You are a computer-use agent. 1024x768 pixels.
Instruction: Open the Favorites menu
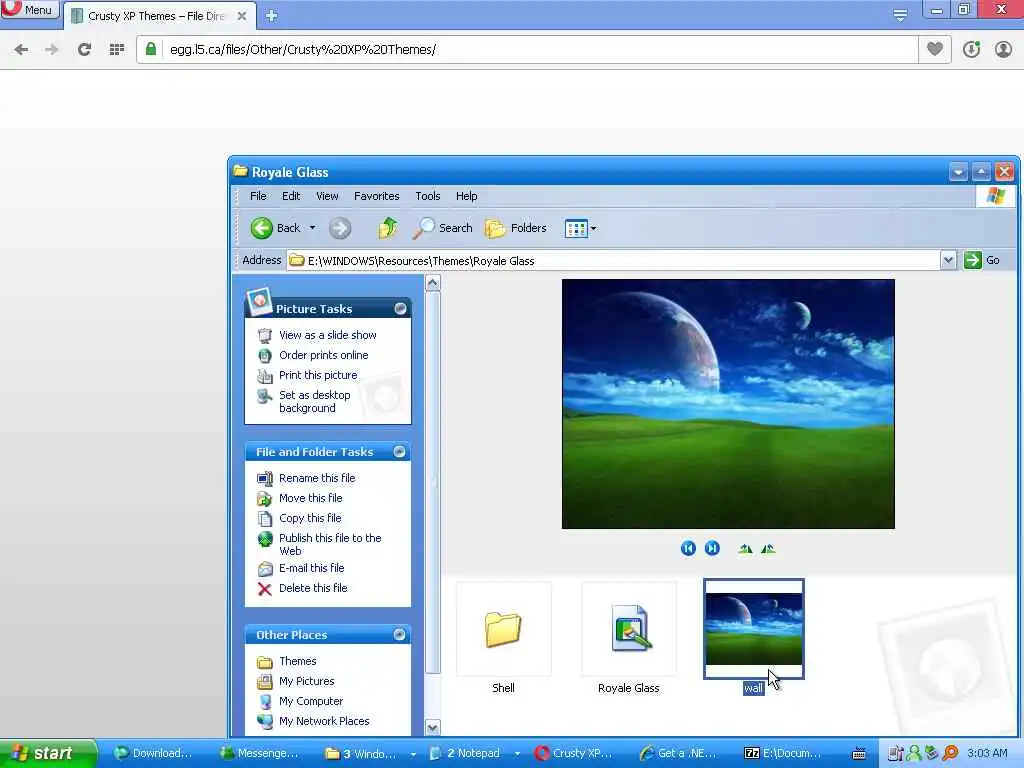(x=377, y=196)
